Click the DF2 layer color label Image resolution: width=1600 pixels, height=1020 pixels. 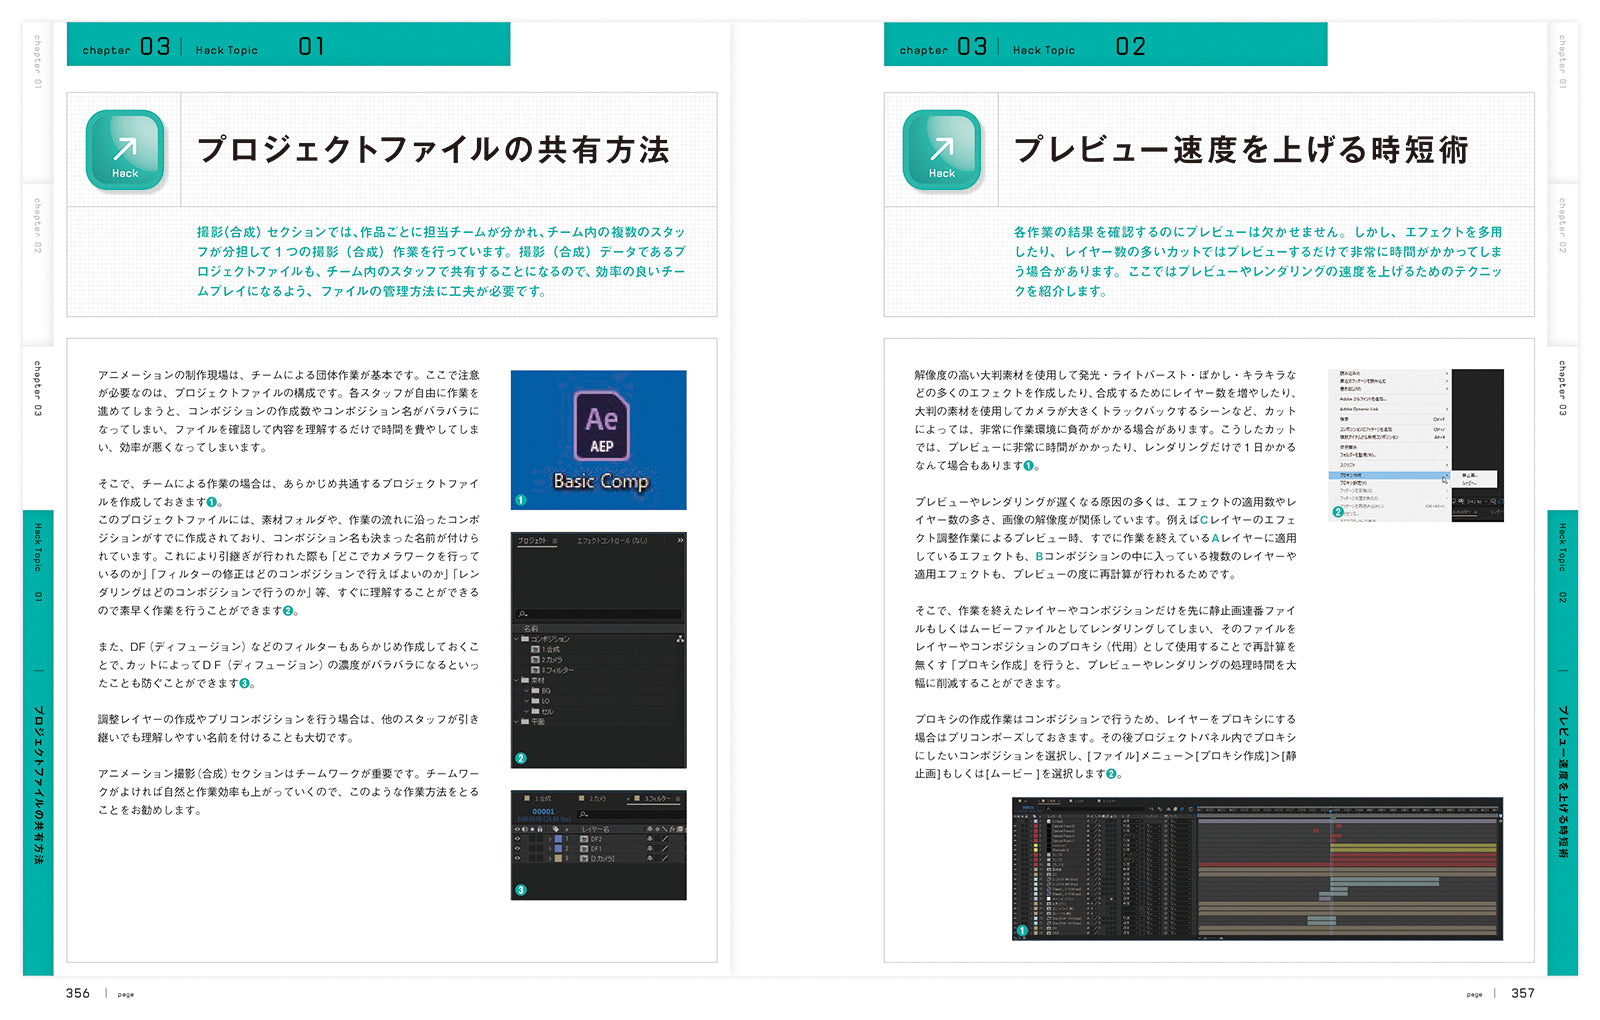click(558, 839)
